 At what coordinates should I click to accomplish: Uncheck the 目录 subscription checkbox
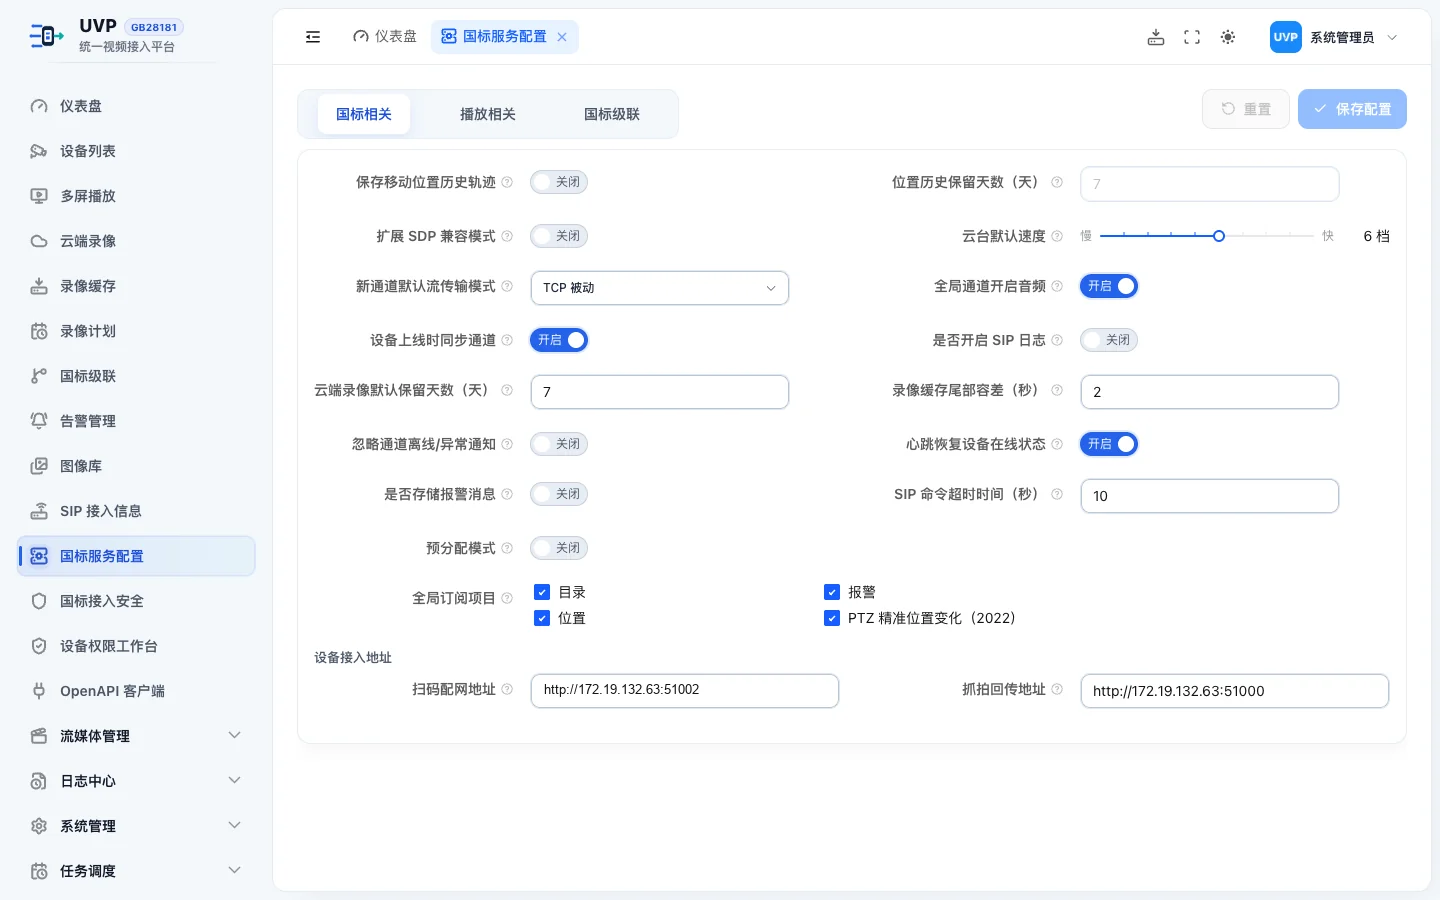pyautogui.click(x=542, y=592)
